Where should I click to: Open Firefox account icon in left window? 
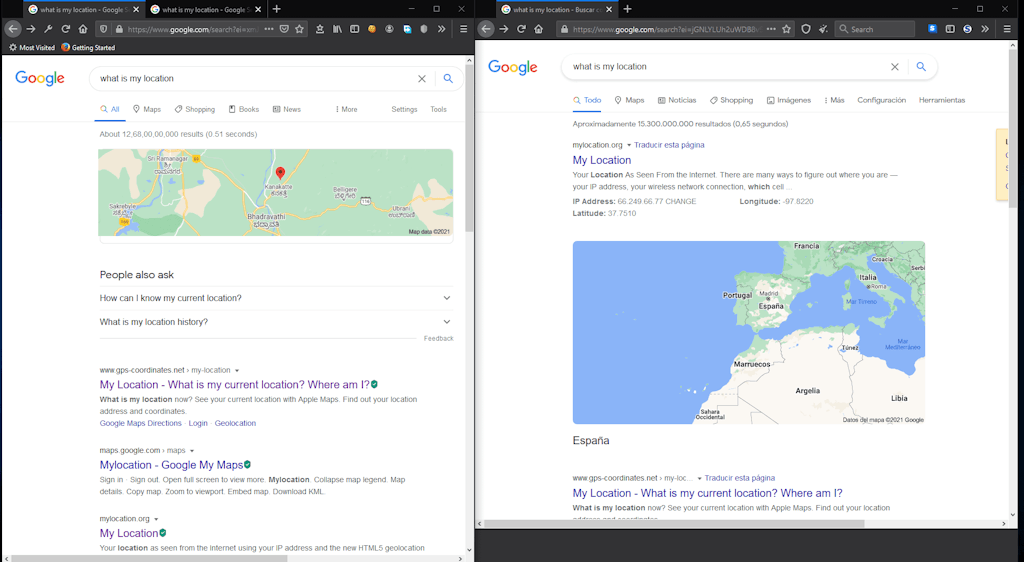tap(390, 29)
